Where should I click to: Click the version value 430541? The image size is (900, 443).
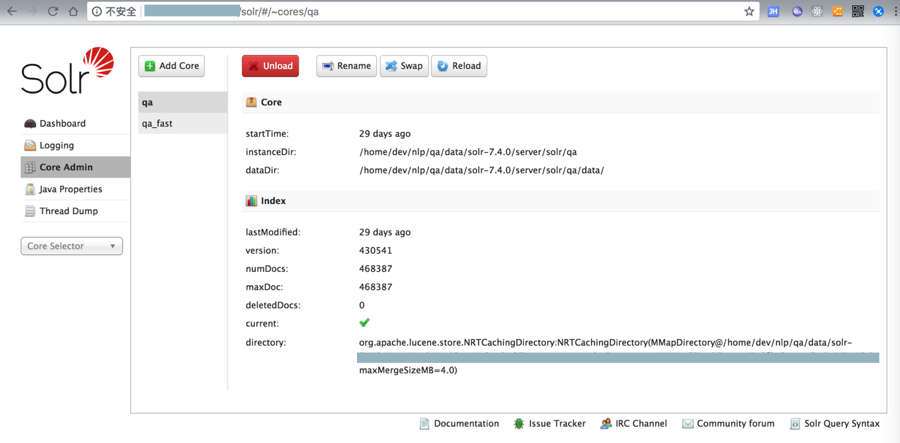(x=376, y=251)
